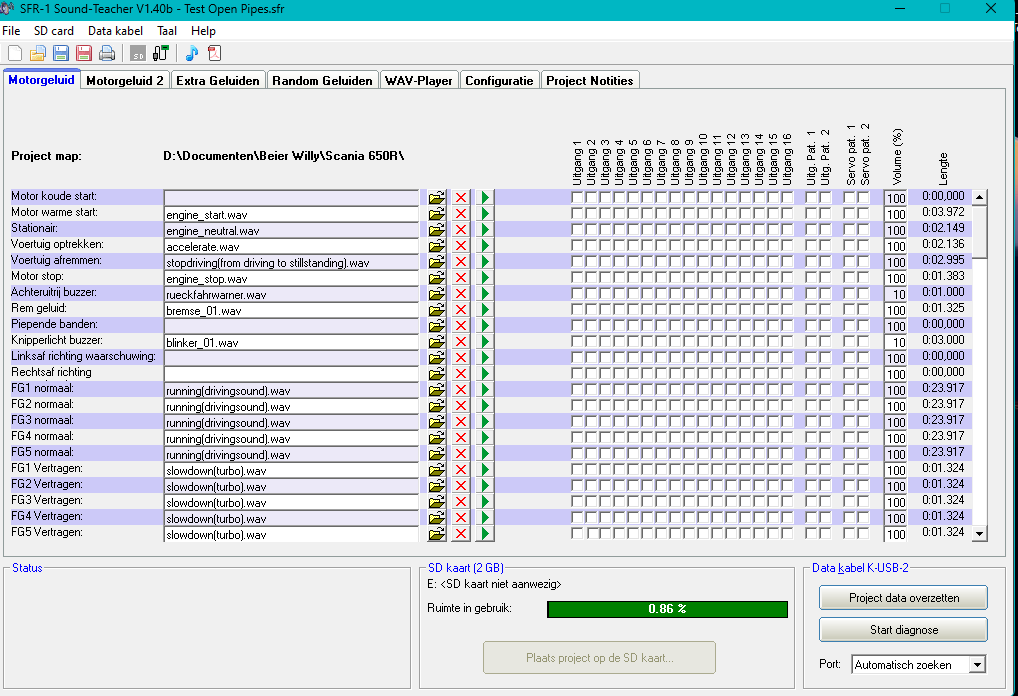Play the FG2 Vertragen slowdown sound
Viewport: 1018px width, 696px height.
[x=485, y=486]
